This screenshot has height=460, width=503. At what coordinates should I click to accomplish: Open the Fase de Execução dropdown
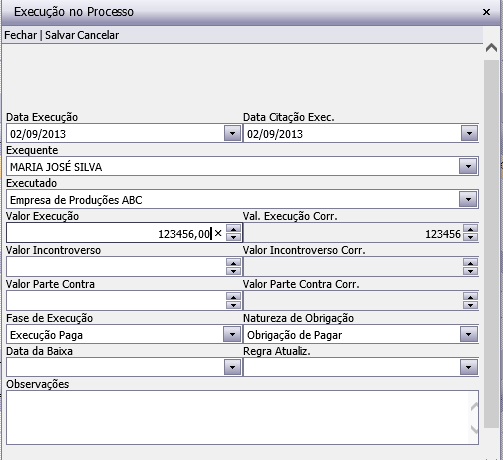tap(232, 334)
